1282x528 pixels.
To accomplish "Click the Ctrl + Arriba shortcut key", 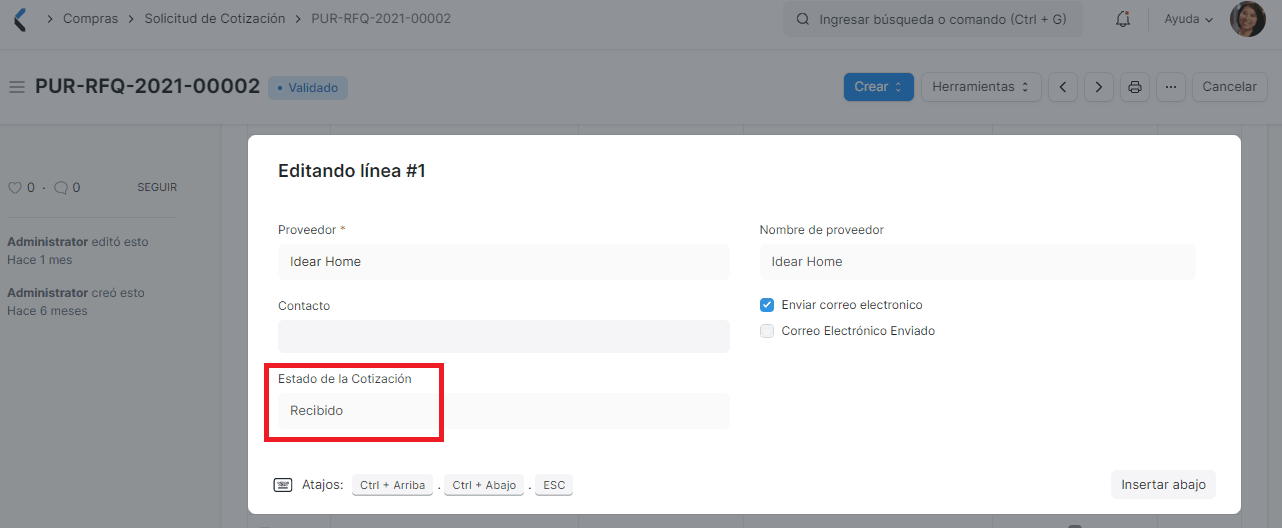I will click(393, 485).
